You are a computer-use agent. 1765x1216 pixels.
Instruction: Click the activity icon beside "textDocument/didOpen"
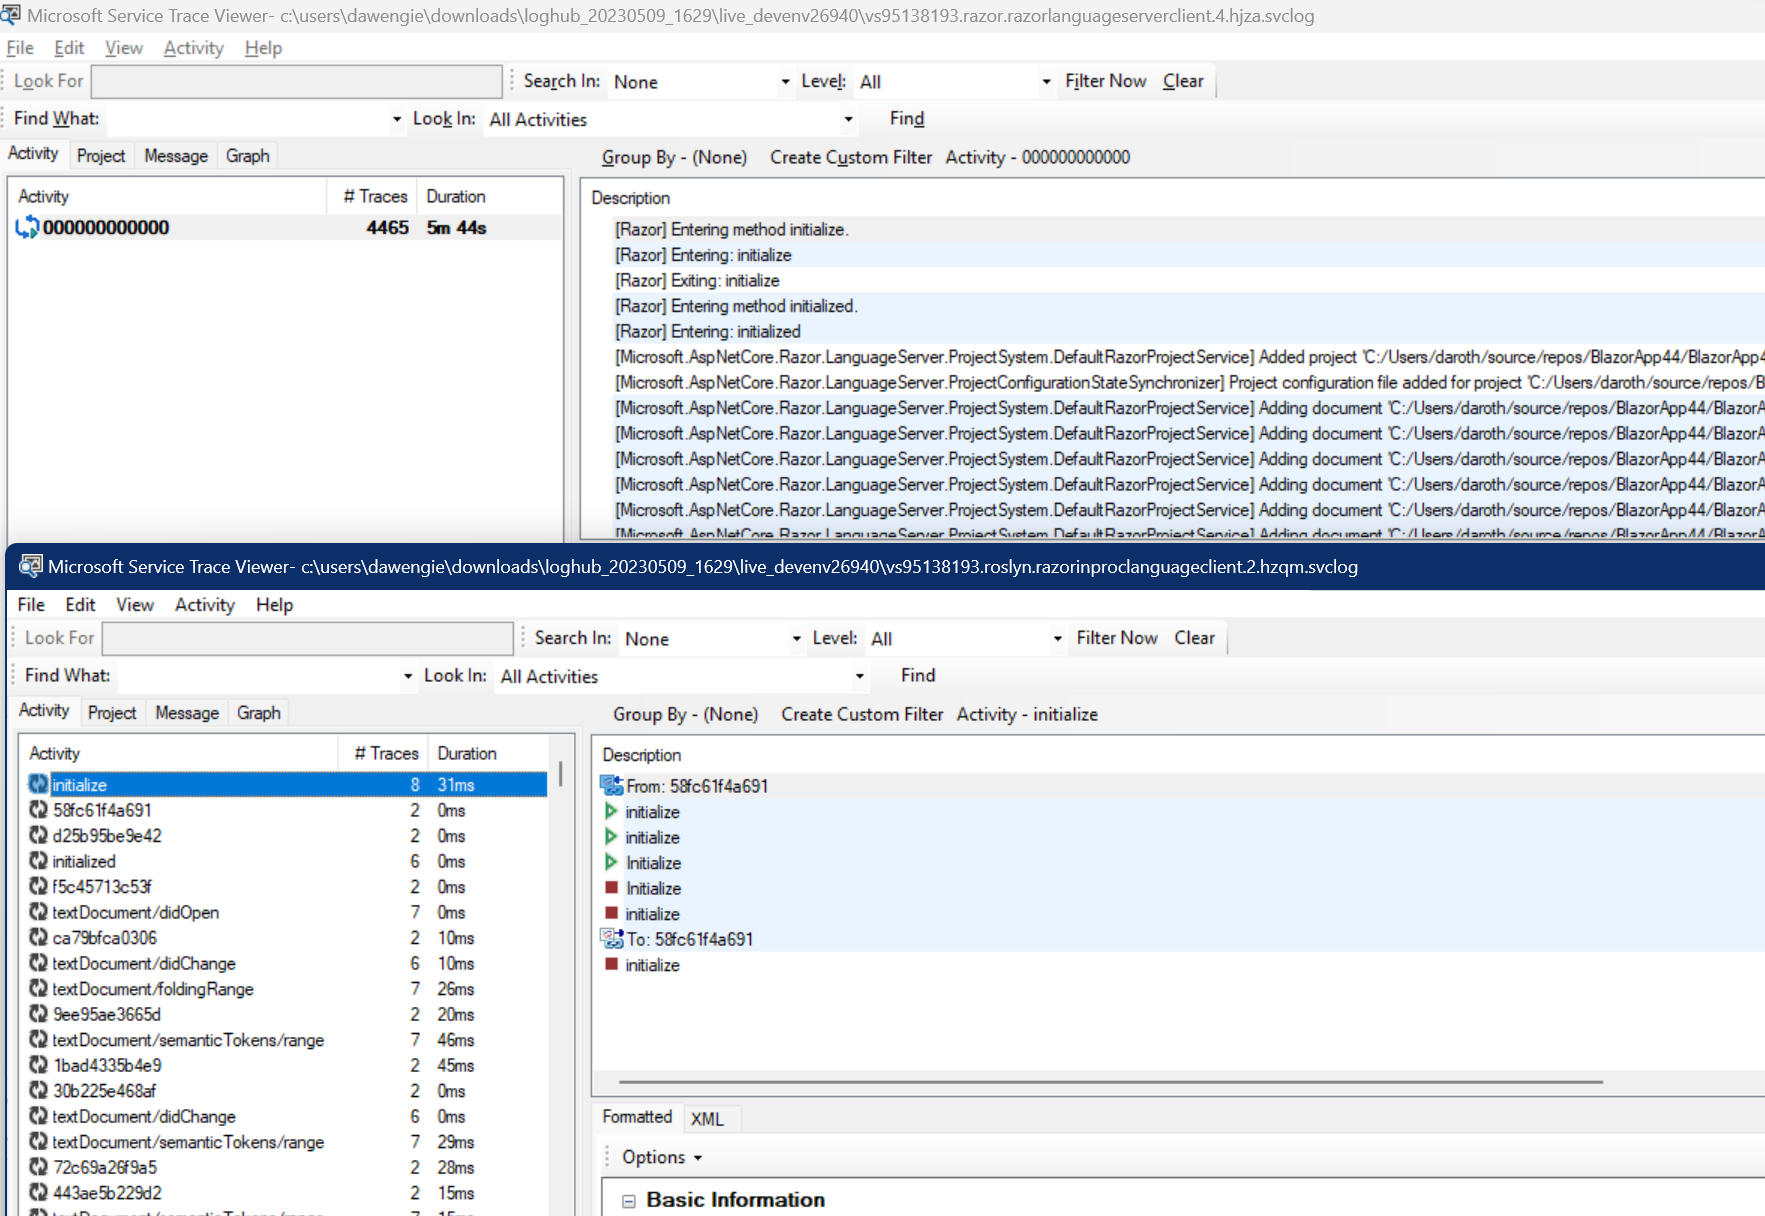[38, 912]
